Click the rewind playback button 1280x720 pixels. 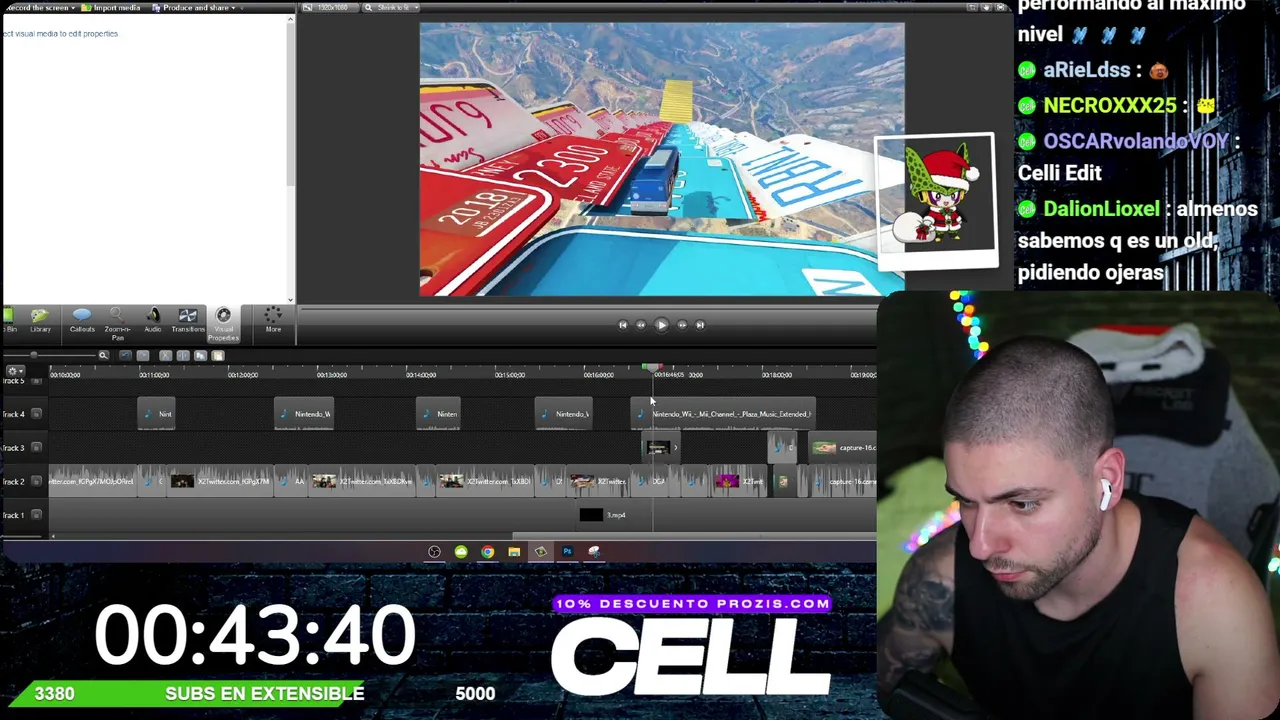pyautogui.click(x=641, y=325)
